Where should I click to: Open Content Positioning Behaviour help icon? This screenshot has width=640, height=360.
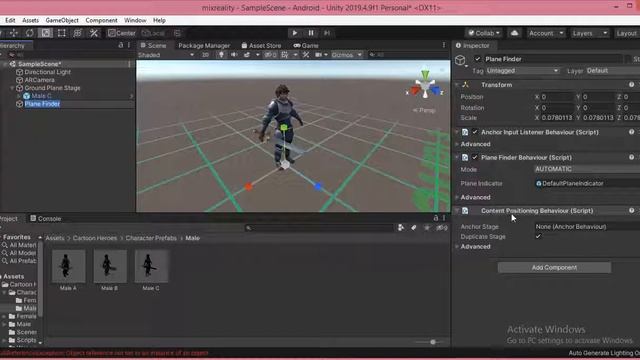(x=631, y=211)
